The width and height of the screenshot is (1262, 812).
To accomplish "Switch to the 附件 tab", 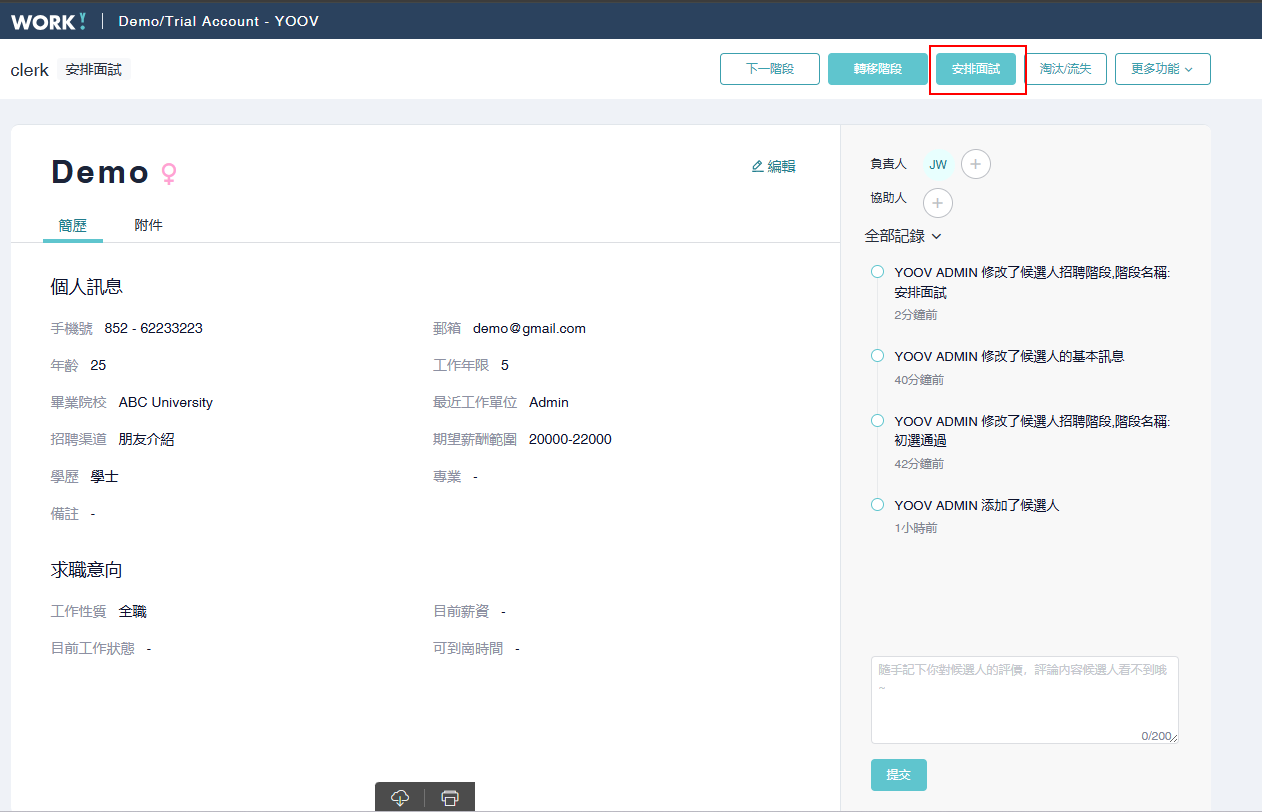I will pos(148,225).
